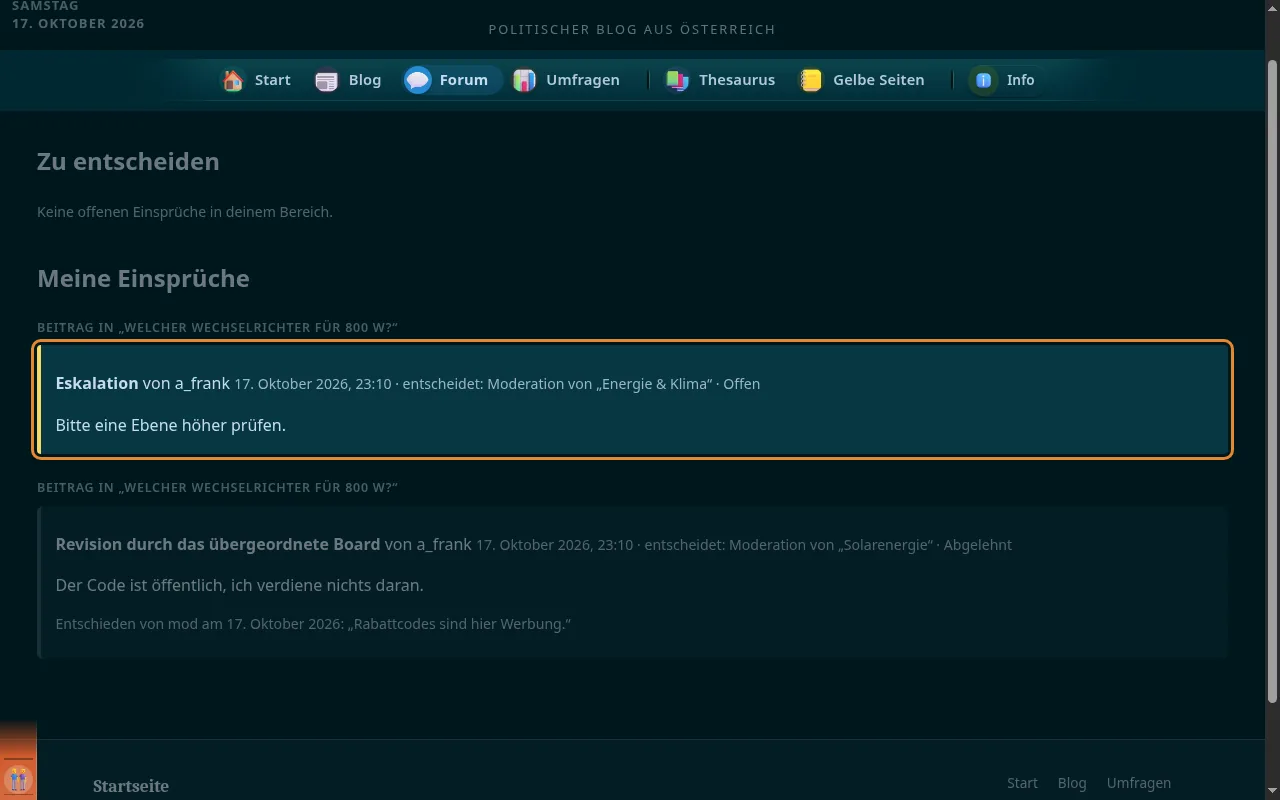
Task: Click the footer Startseite link
Action: click(131, 786)
